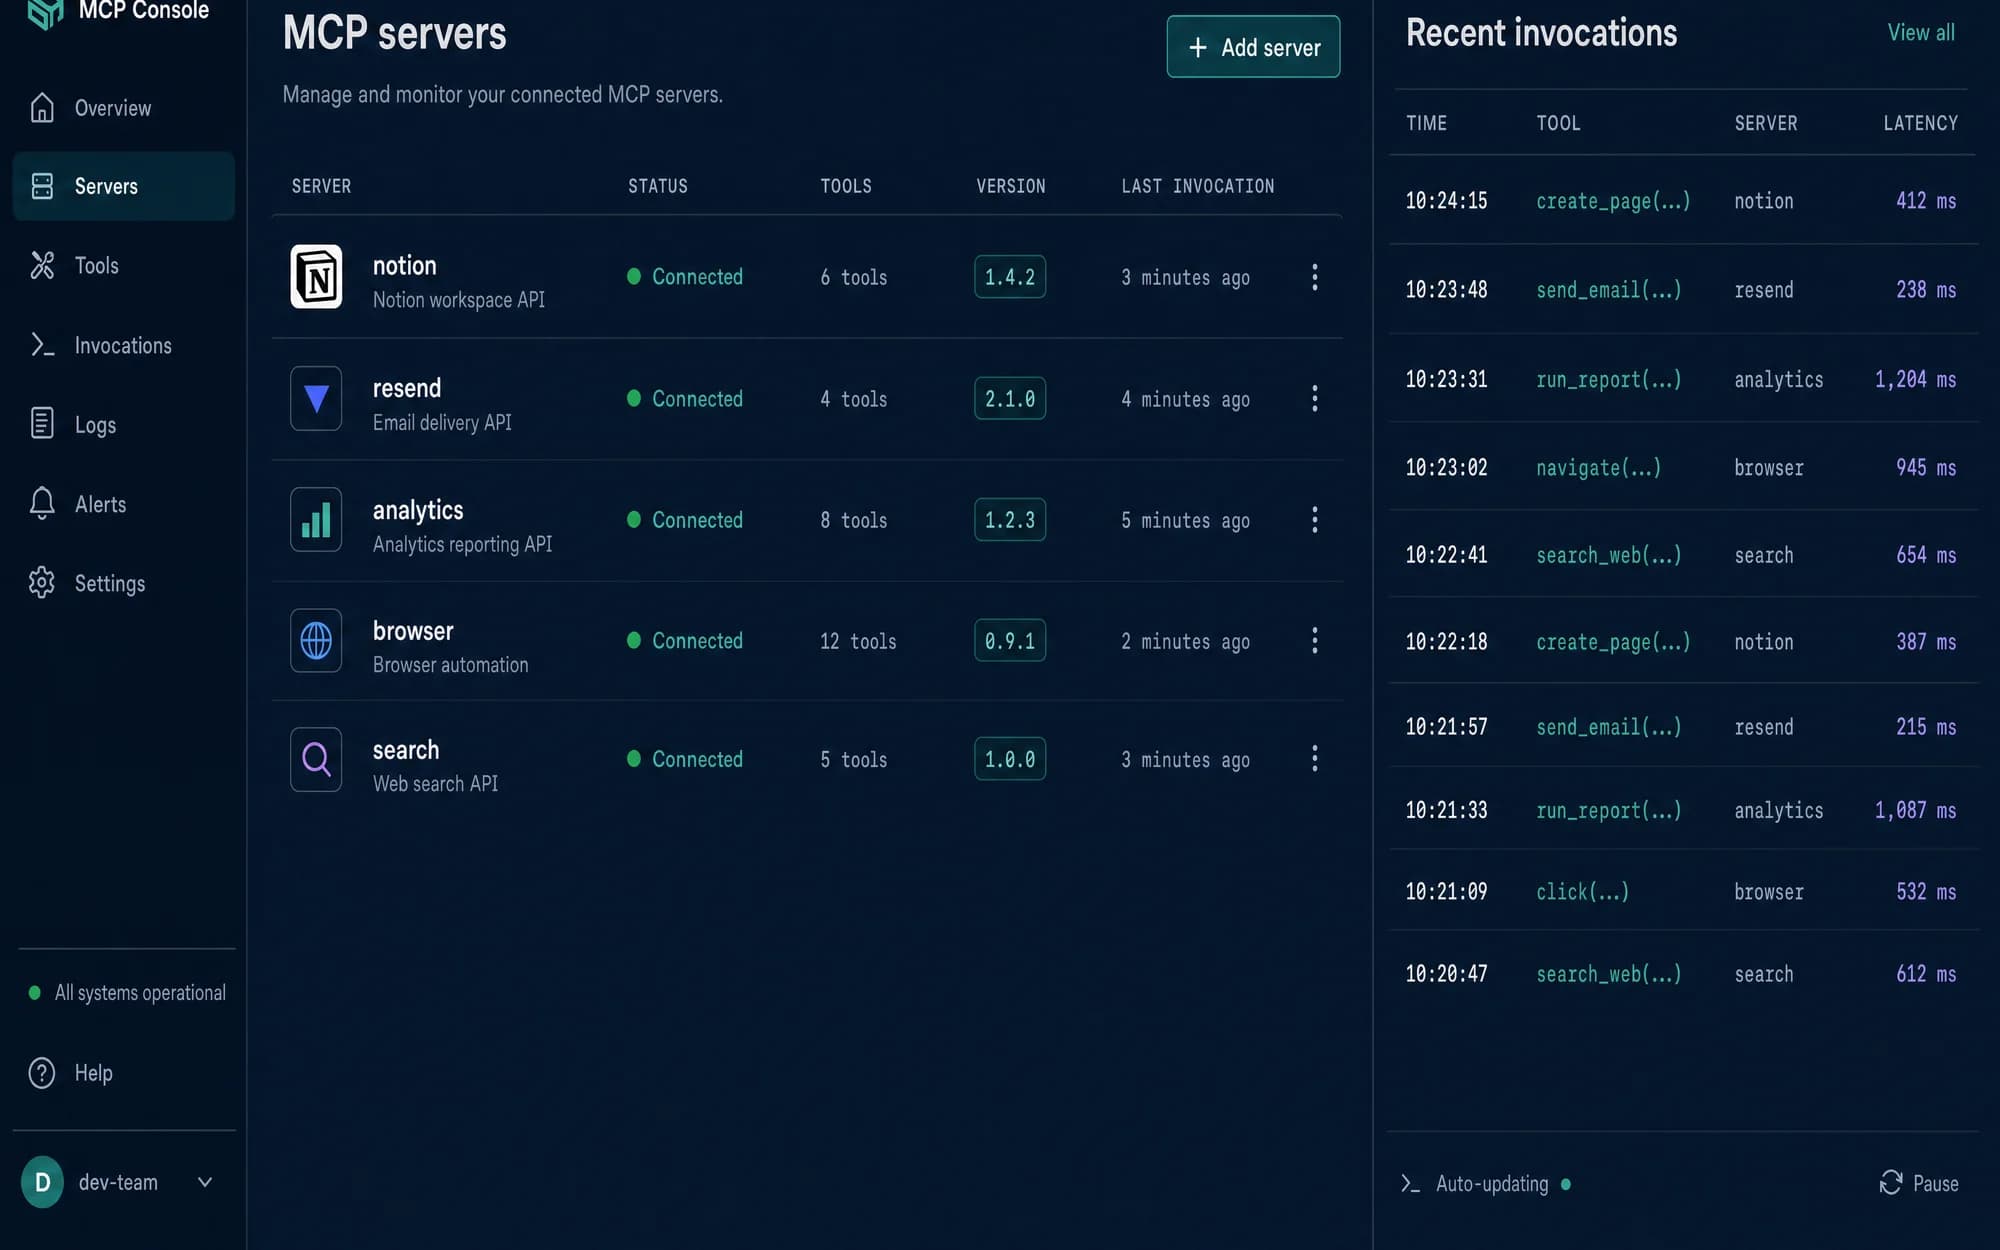
Task: Open the Invocations section
Action: click(123, 346)
